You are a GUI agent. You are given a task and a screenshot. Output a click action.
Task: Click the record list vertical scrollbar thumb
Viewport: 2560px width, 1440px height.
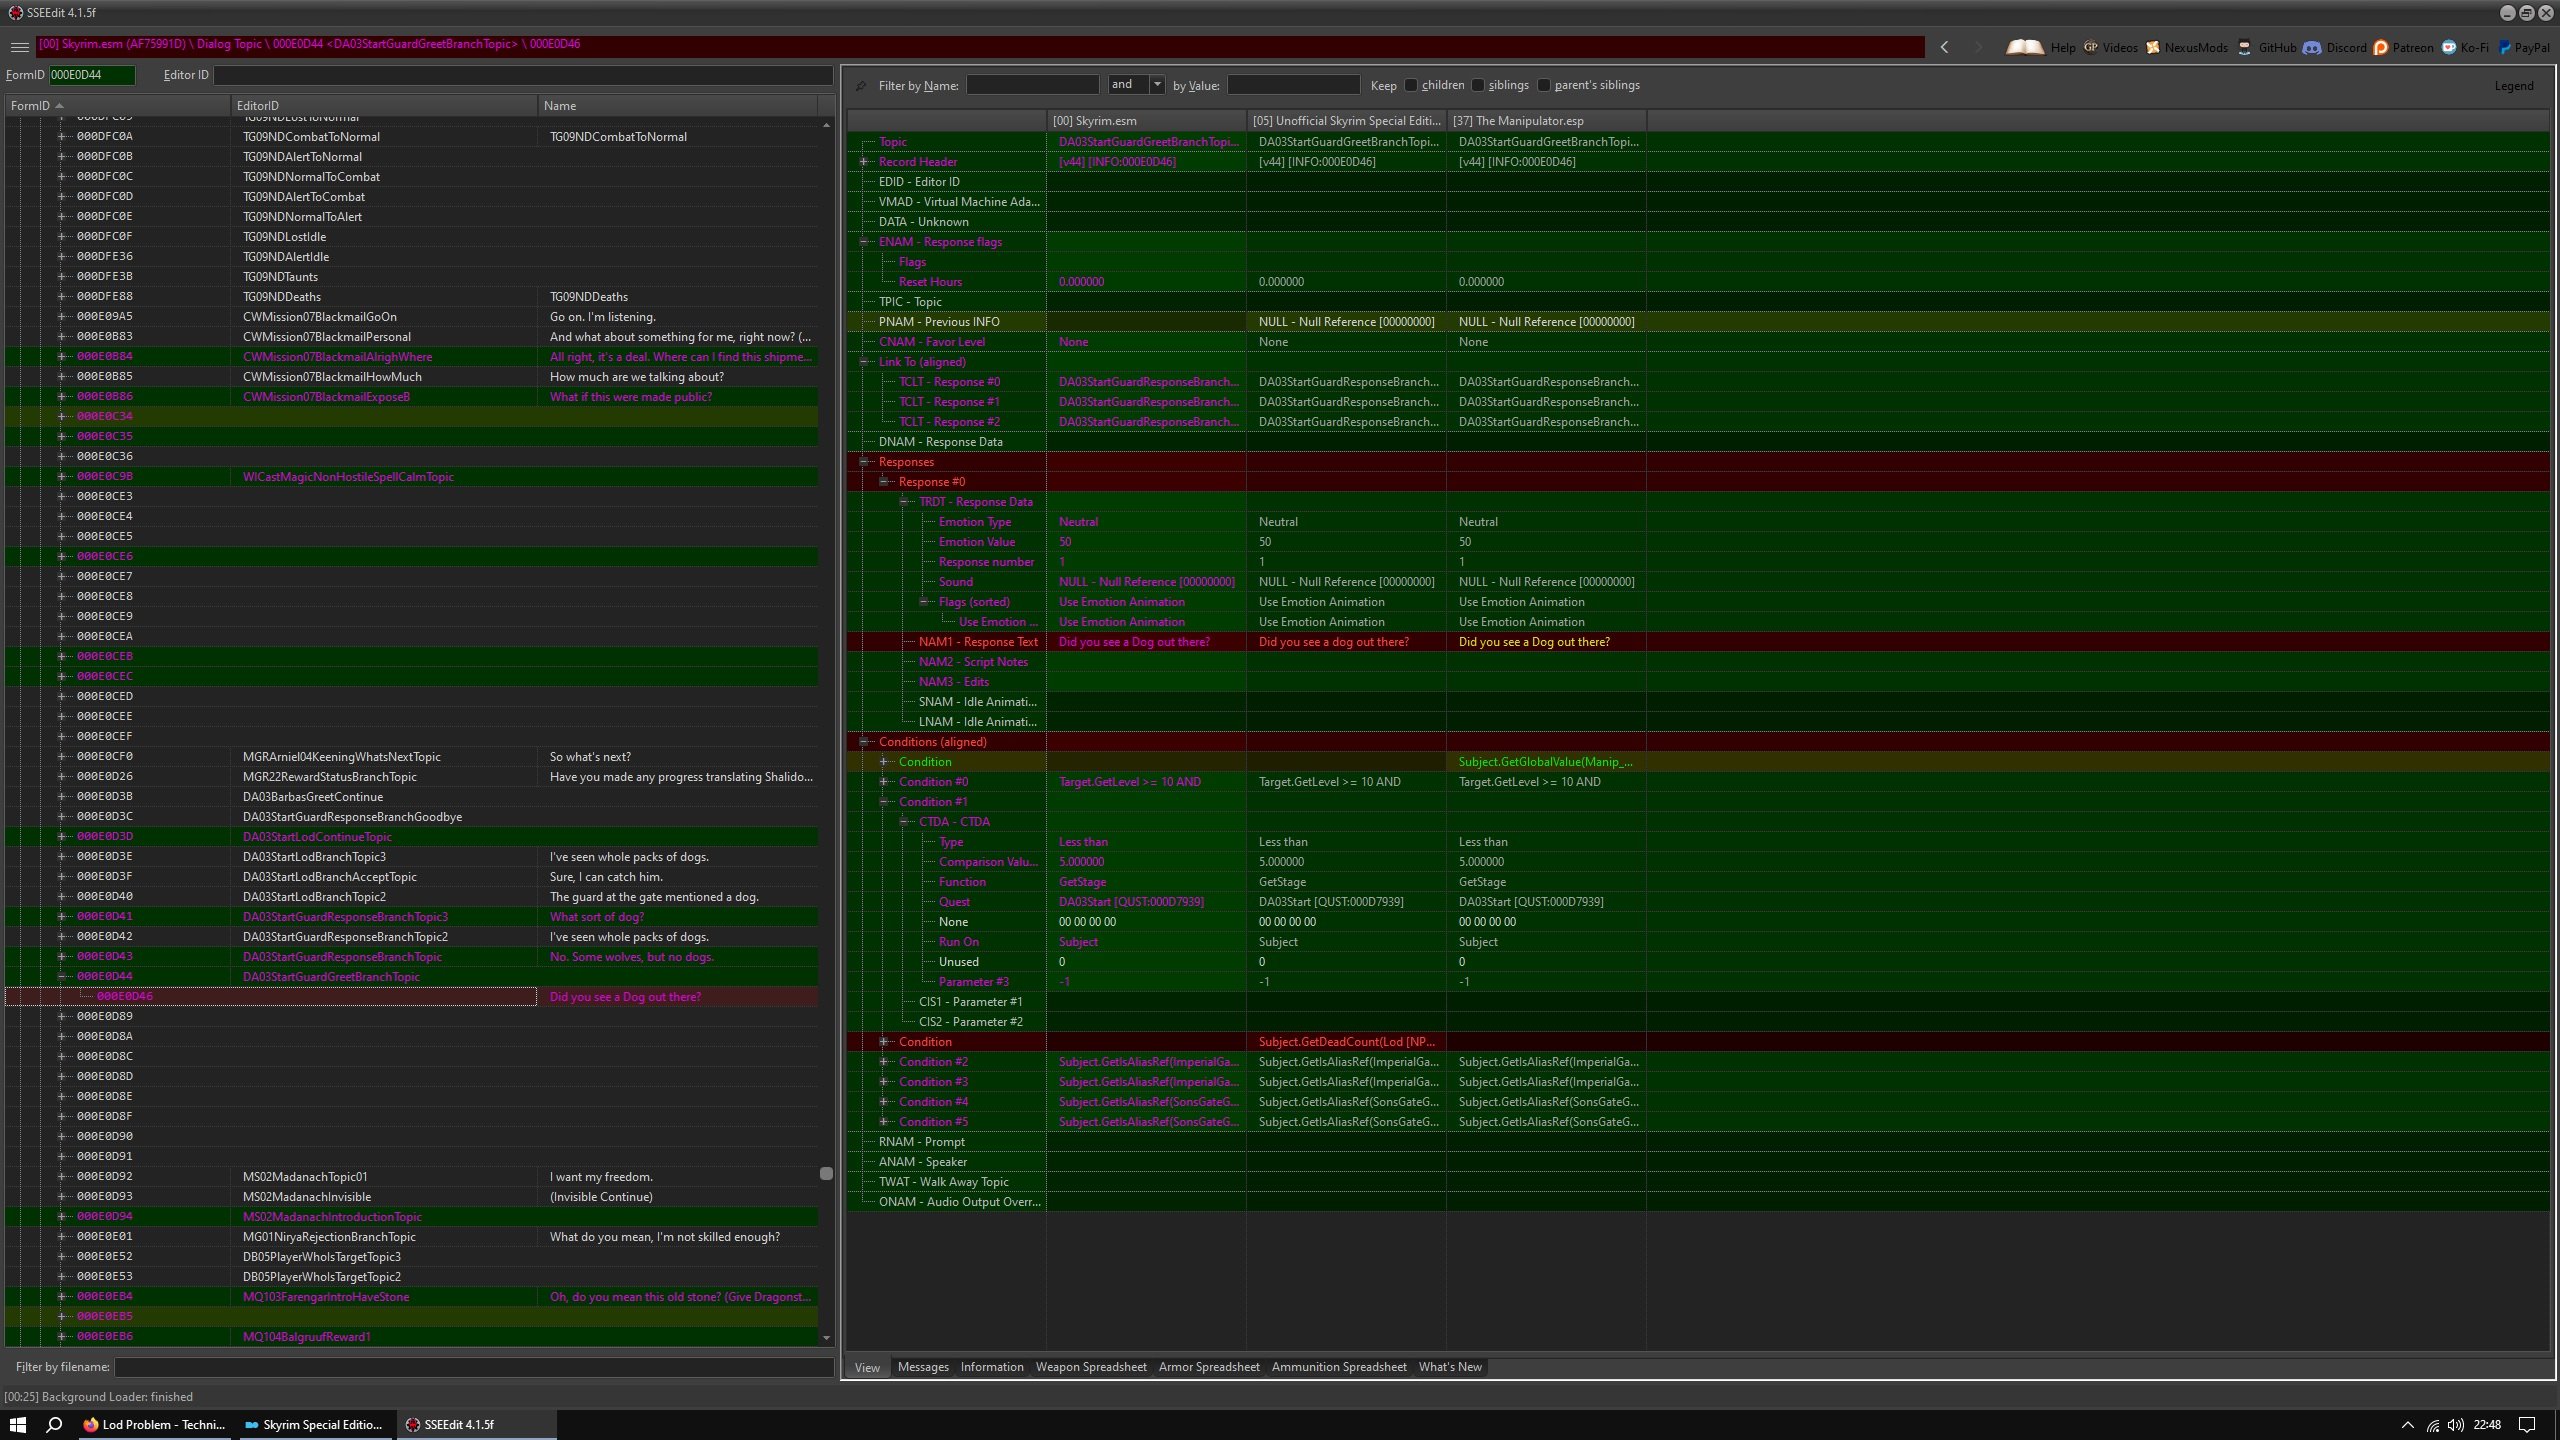[x=826, y=1173]
